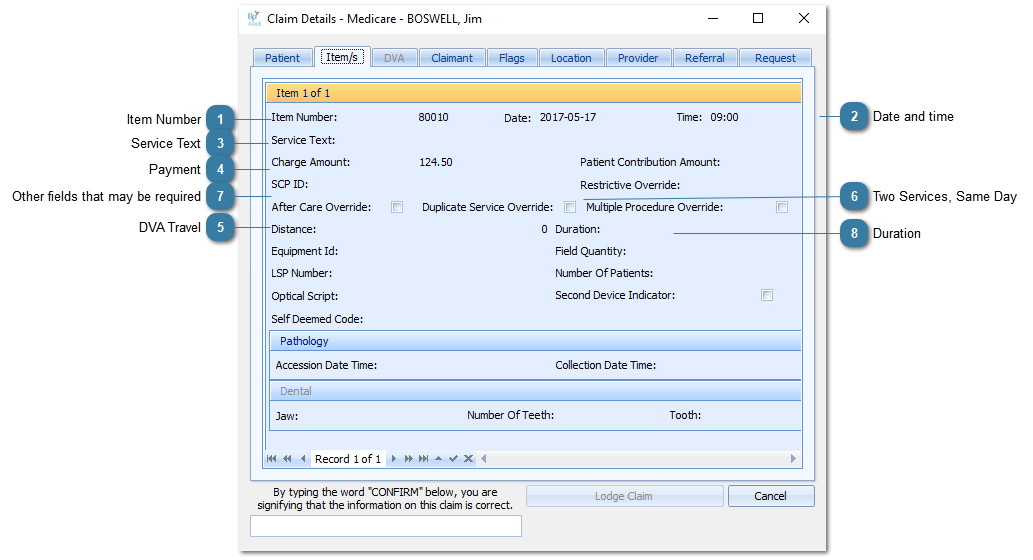Click the Service Text label
This screenshot has height=560, width=1033.
[x=303, y=140]
